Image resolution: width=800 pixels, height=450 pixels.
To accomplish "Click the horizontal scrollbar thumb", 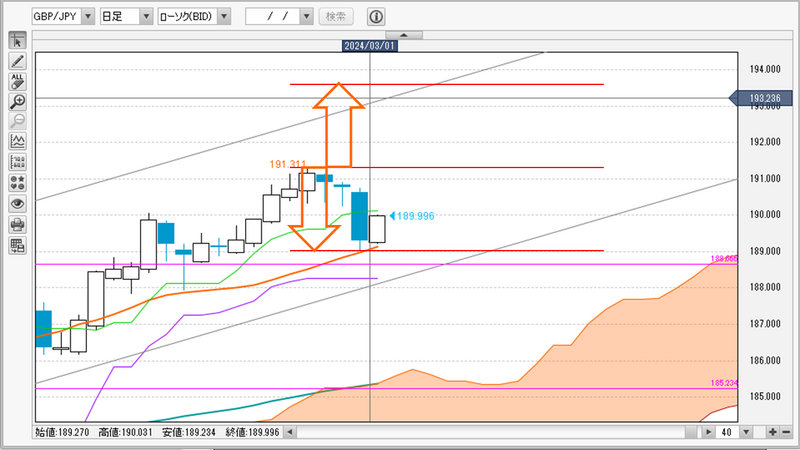I will click(691, 432).
